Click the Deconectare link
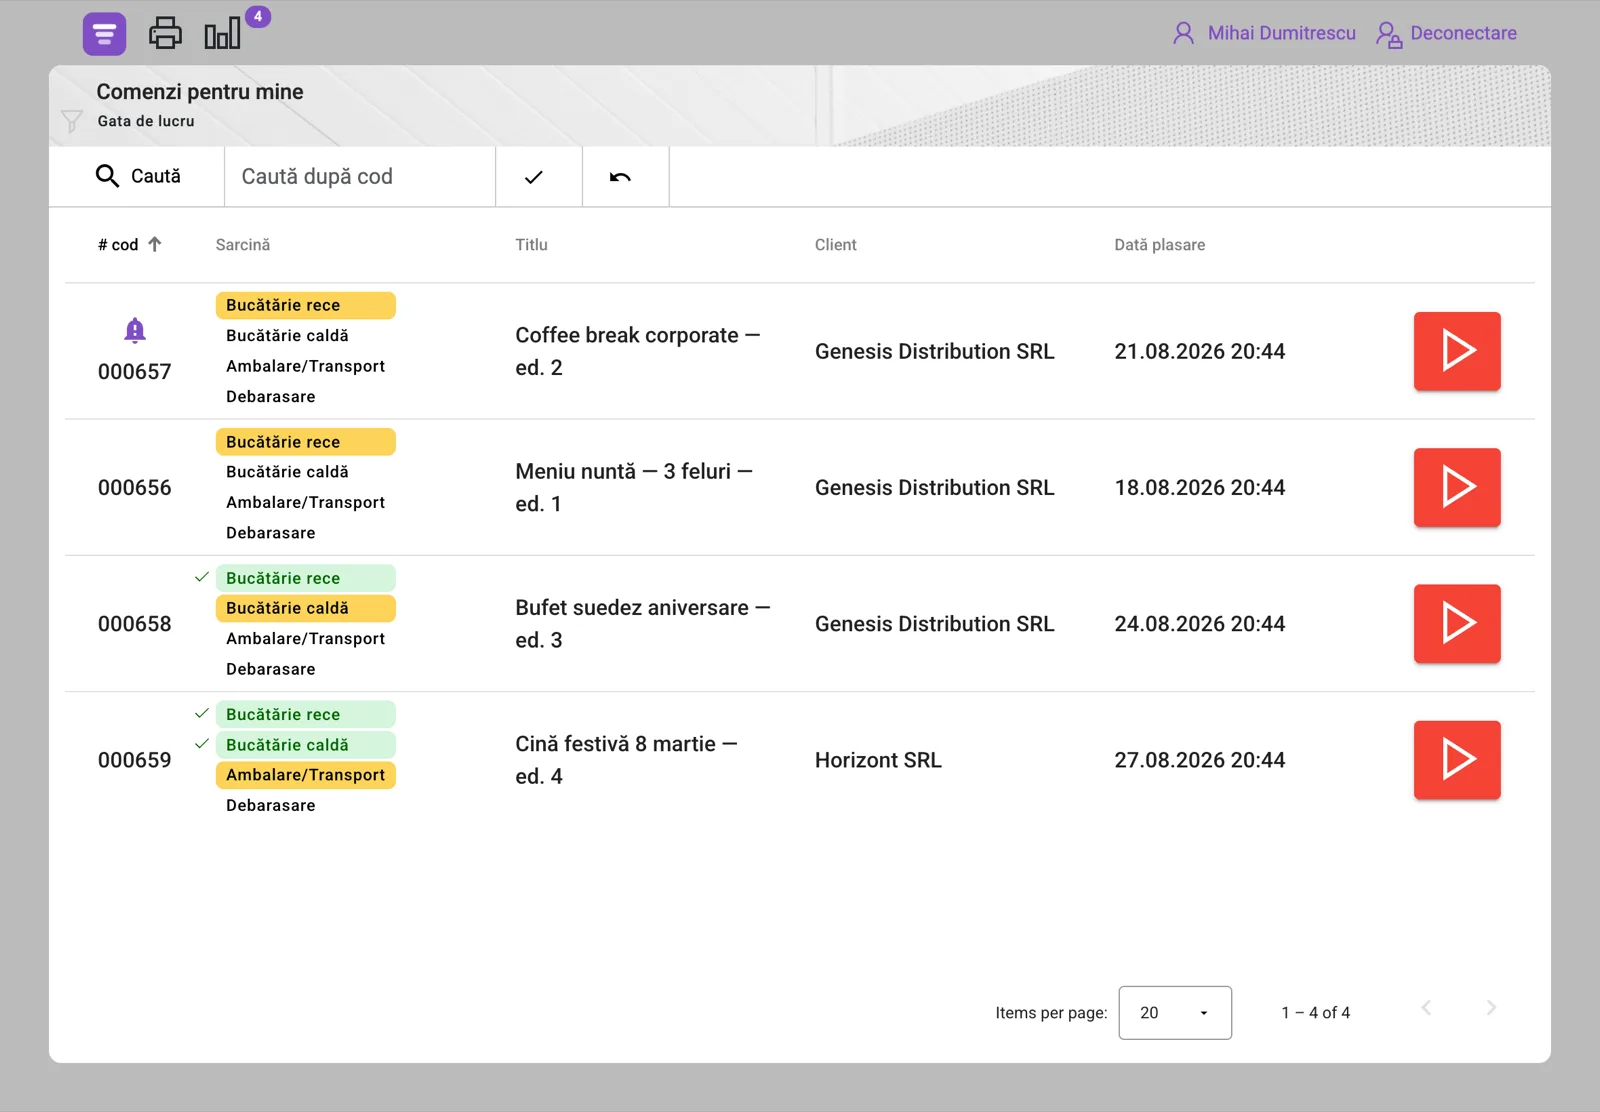 point(1463,33)
